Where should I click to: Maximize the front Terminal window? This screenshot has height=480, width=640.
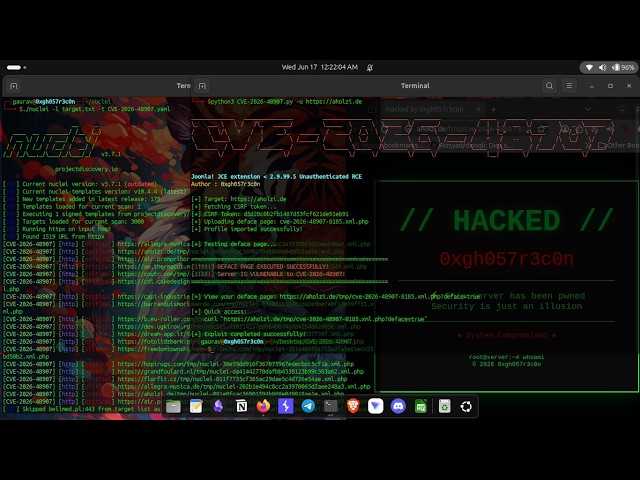[x=610, y=86]
